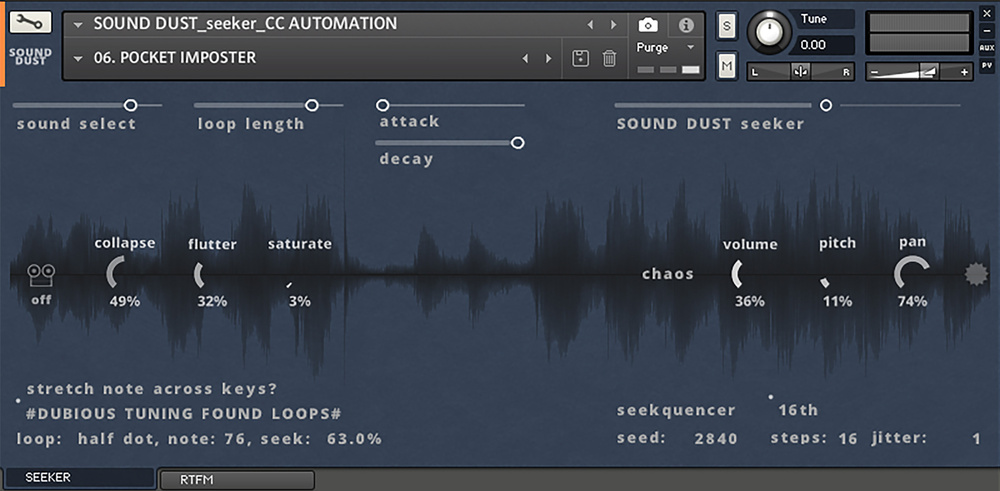Click the seekquencer seed value 2840
Viewport: 1000px width, 491px height.
pyautogui.click(x=716, y=438)
